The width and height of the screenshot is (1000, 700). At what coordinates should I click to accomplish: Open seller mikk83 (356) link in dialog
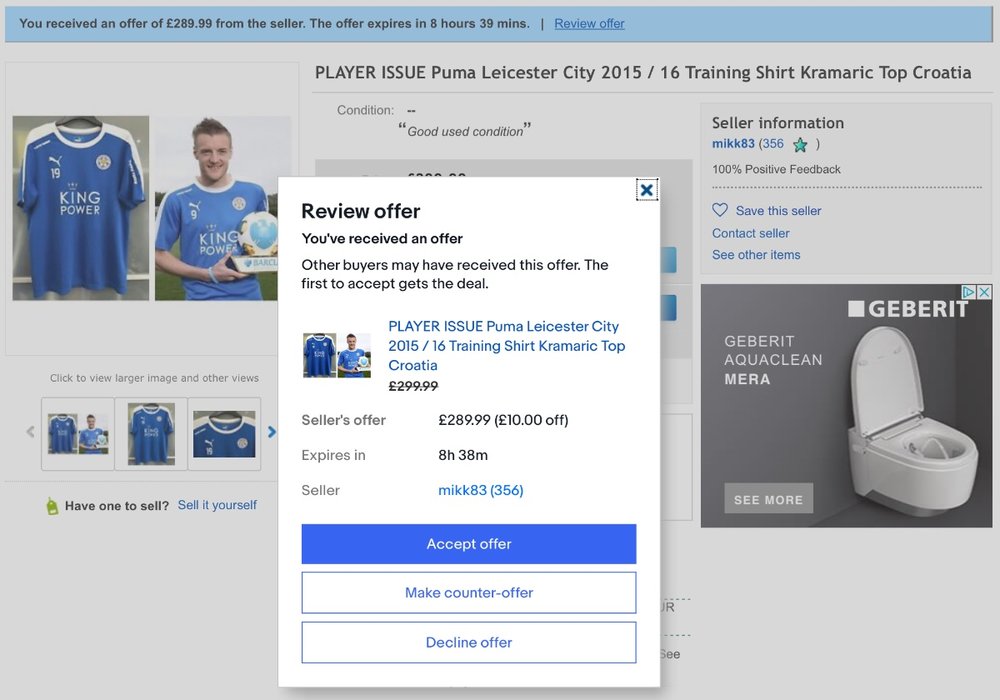point(481,490)
